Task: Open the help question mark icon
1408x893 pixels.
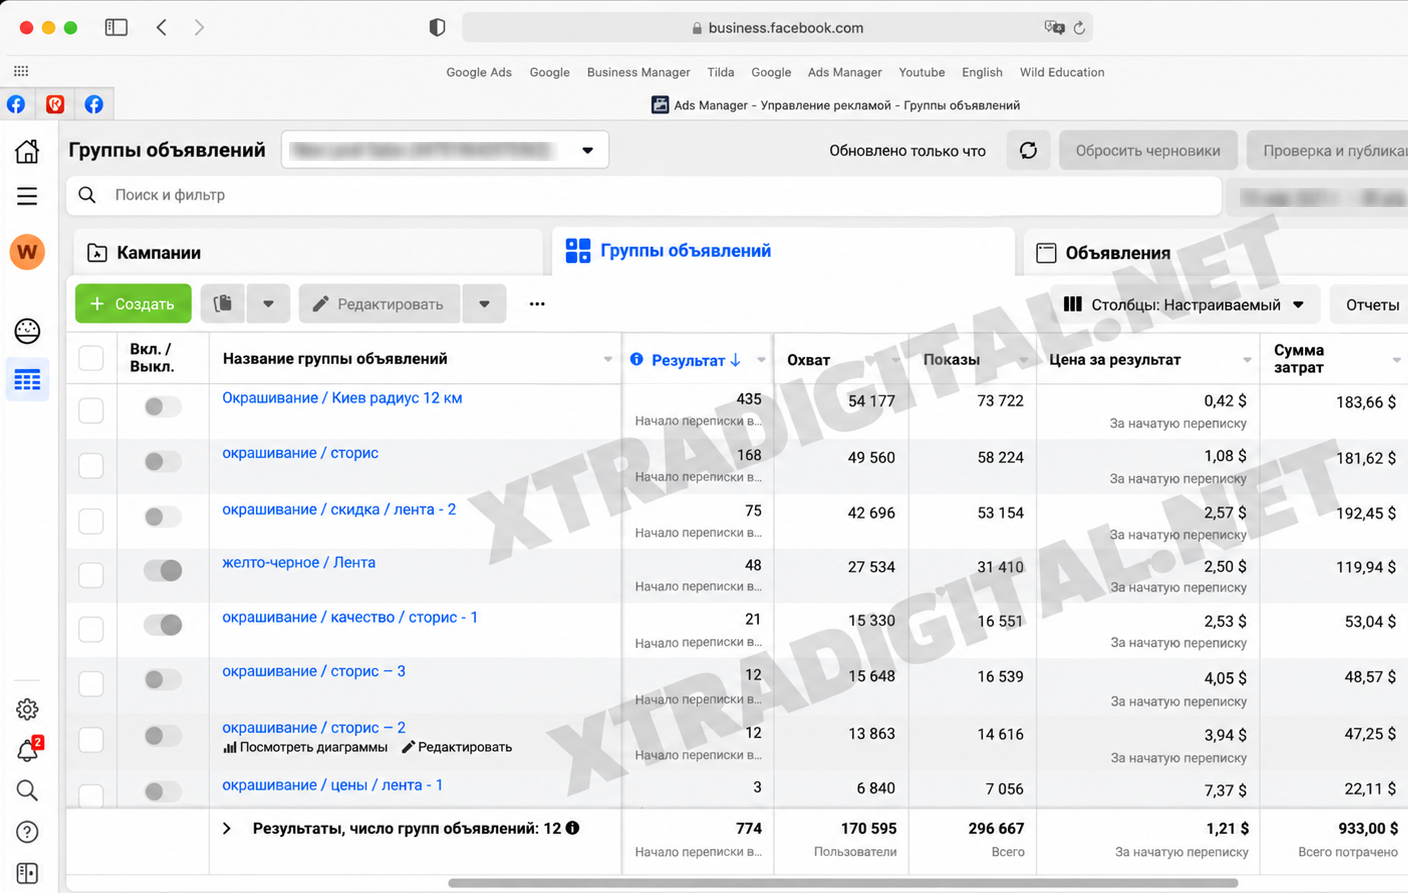Action: 27,832
